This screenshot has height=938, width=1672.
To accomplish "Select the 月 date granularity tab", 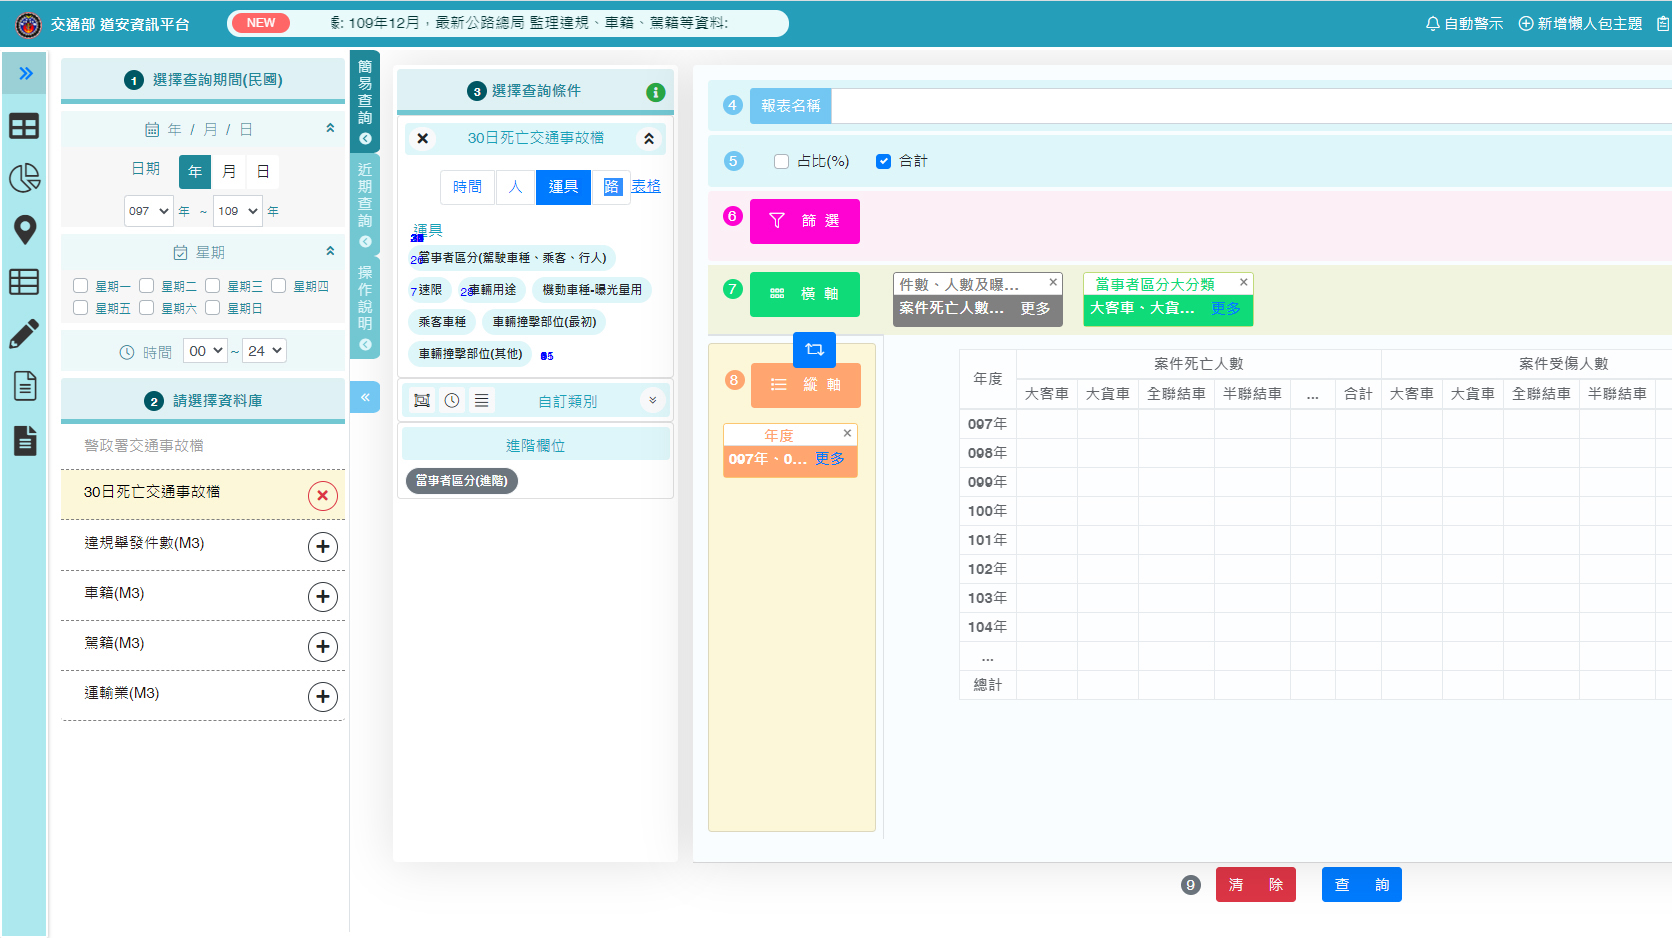I will (229, 172).
